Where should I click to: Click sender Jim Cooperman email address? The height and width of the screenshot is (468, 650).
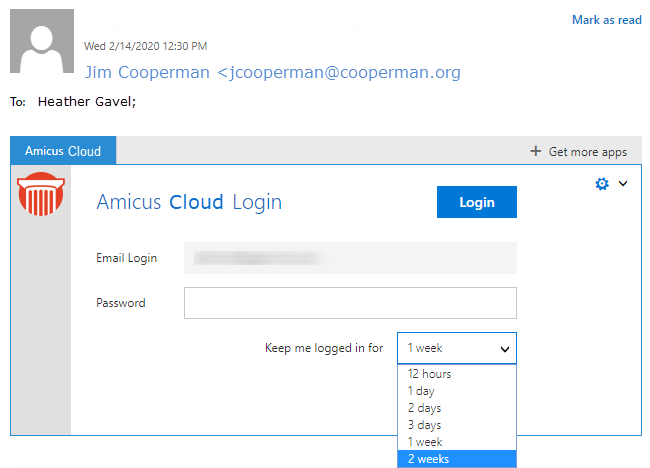click(x=272, y=72)
